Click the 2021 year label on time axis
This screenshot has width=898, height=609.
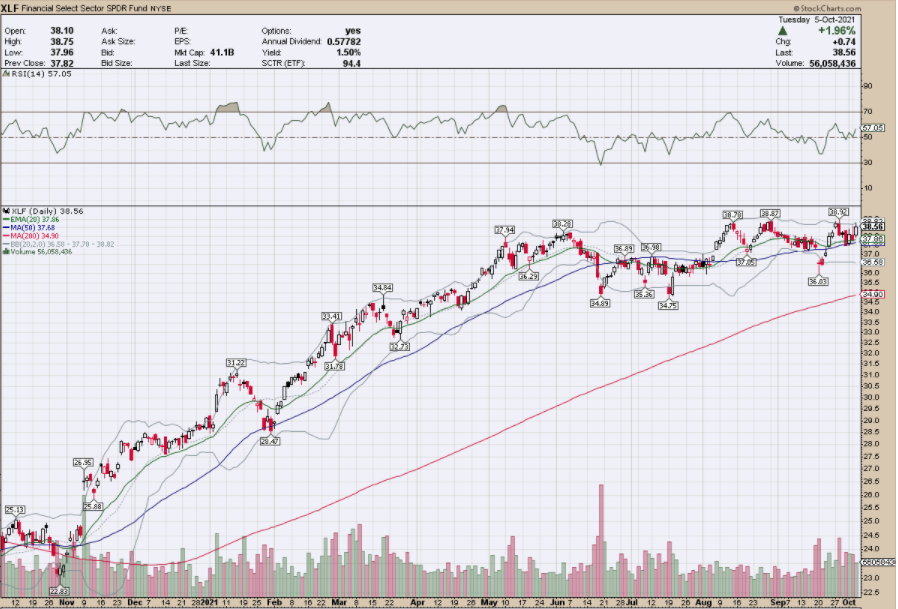(210, 603)
